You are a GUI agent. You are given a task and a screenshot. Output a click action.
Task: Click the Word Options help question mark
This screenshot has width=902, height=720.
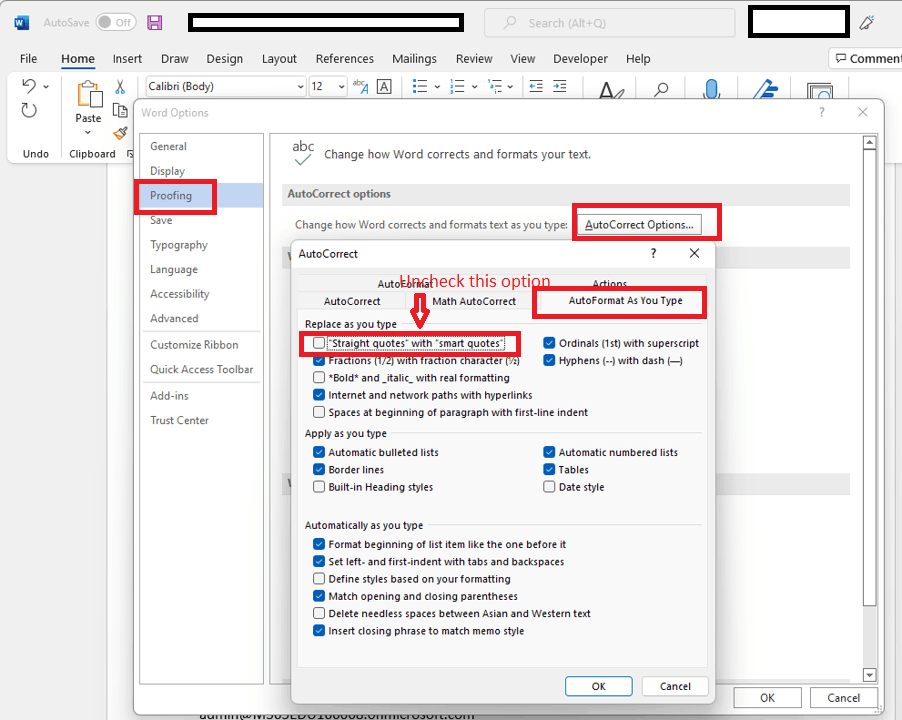click(x=821, y=112)
